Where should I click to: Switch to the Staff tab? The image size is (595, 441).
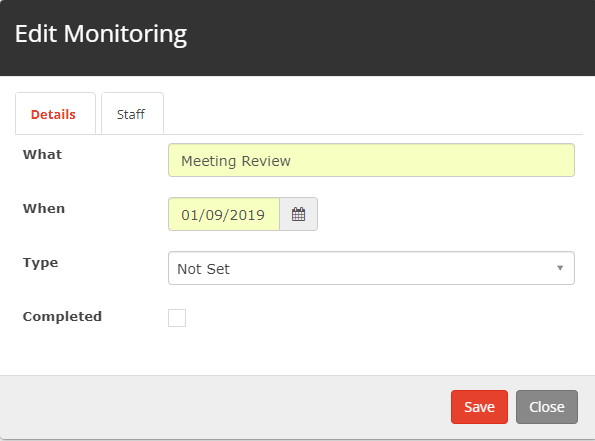tap(132, 114)
